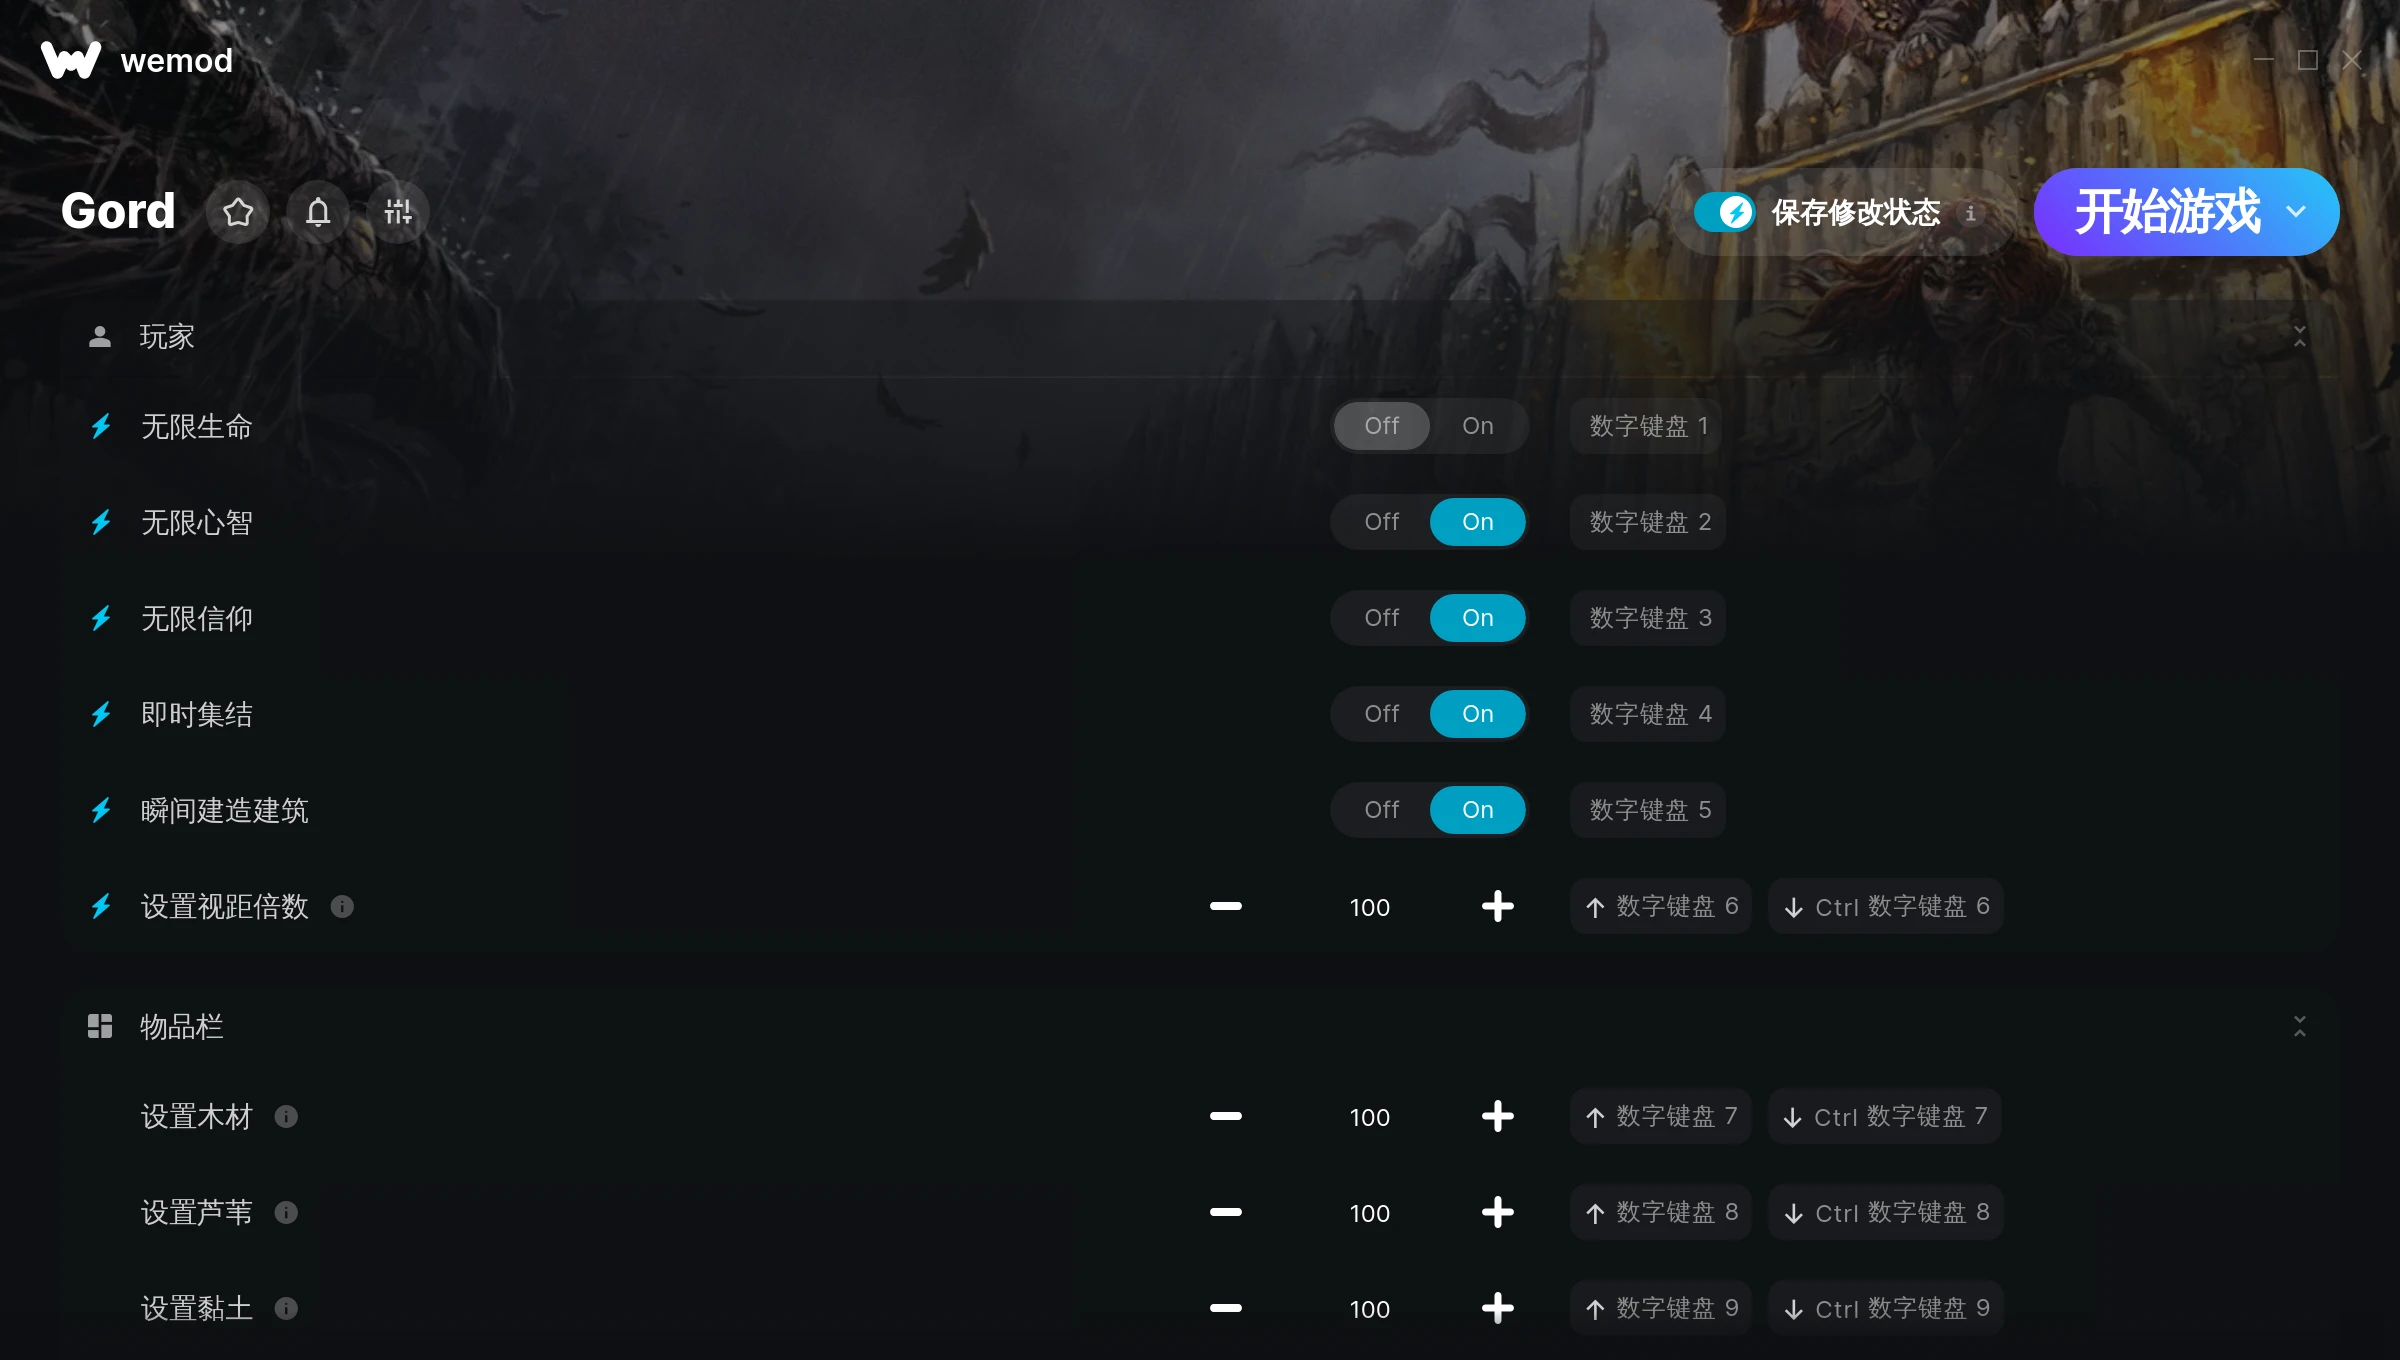2400x1360 pixels.
Task: Turn on 无限生命 cheat
Action: pos(1477,426)
